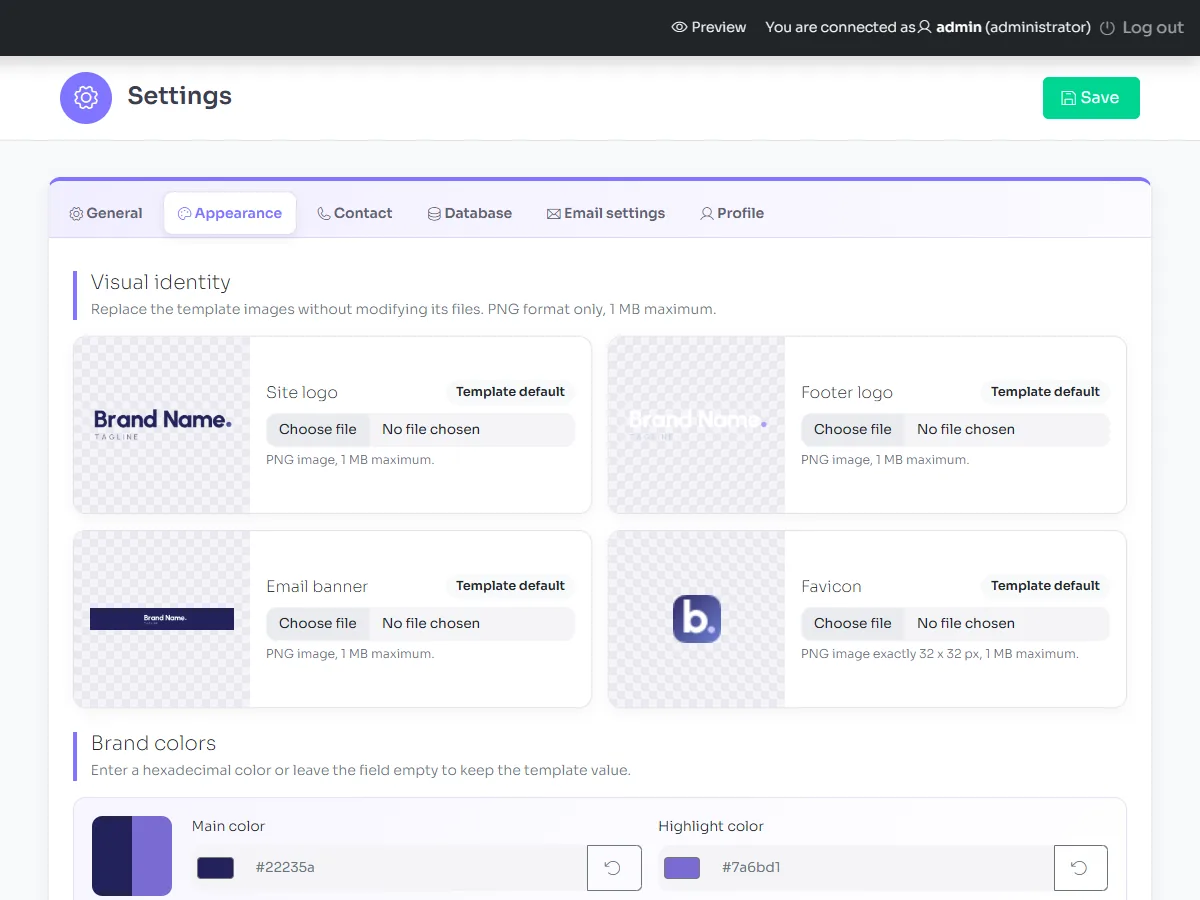Open the Email settings tab
This screenshot has width=1200, height=900.
pos(606,213)
